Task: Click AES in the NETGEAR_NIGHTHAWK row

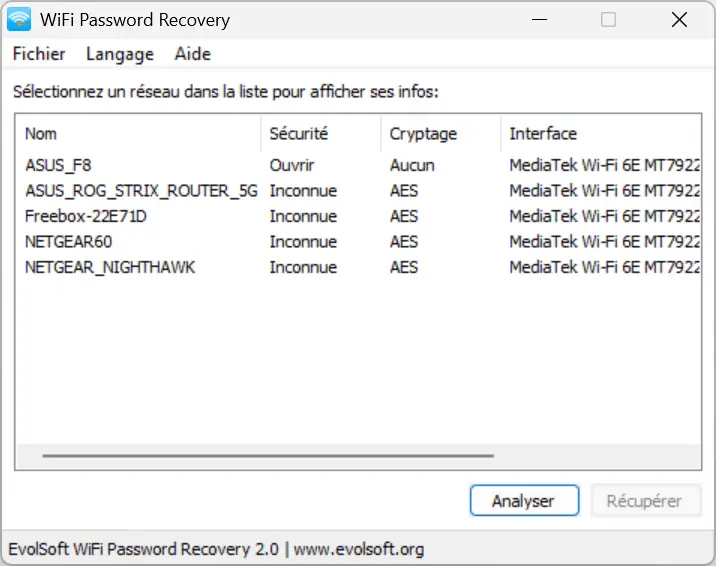Action: (x=404, y=267)
